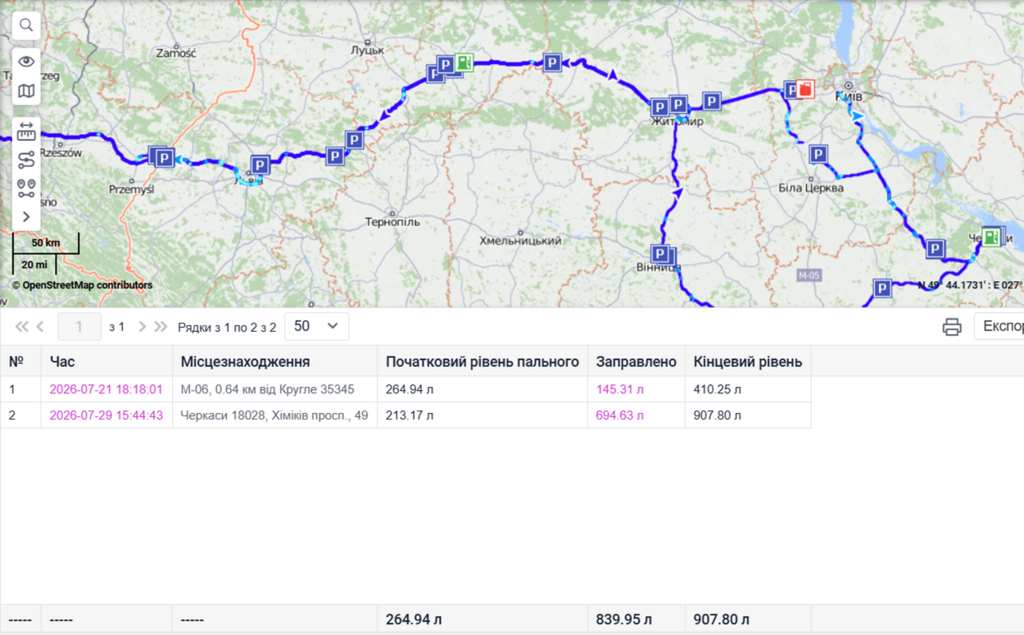Click the red fuel theft marker near Київ
This screenshot has width=1024, height=635.
click(805, 89)
